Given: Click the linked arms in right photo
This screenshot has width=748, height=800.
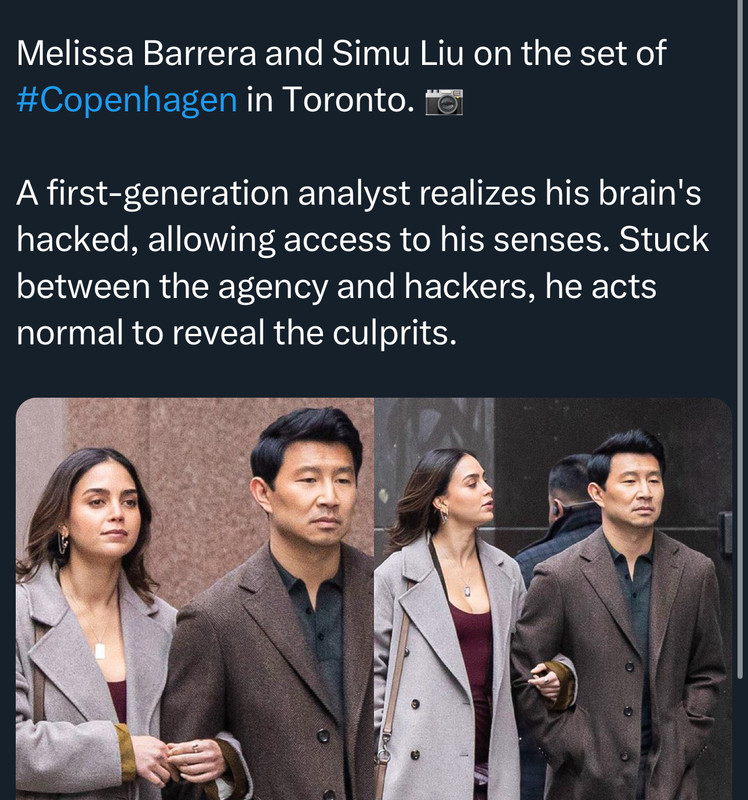Looking at the screenshot, I should click(x=548, y=681).
